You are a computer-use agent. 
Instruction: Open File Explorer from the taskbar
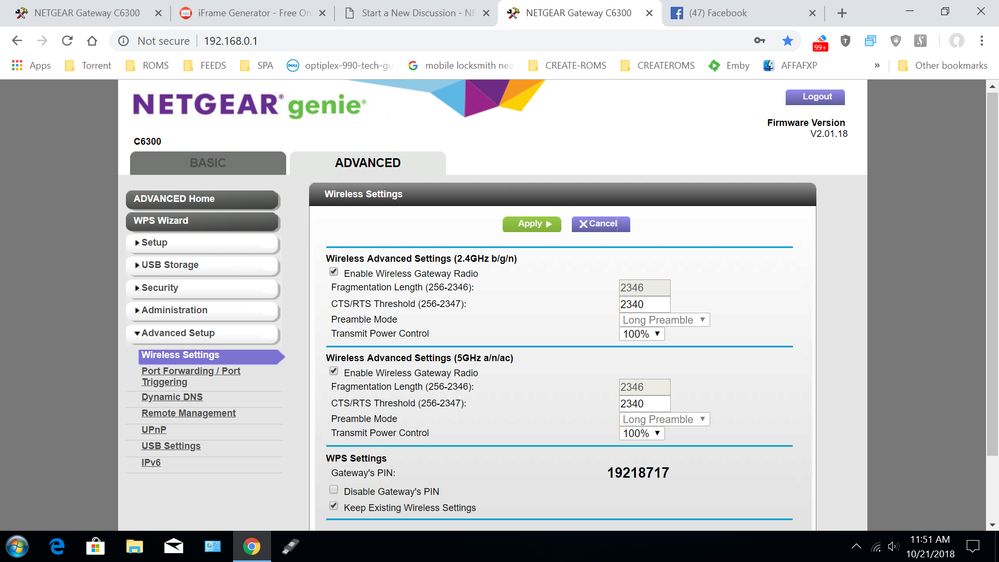tap(134, 547)
